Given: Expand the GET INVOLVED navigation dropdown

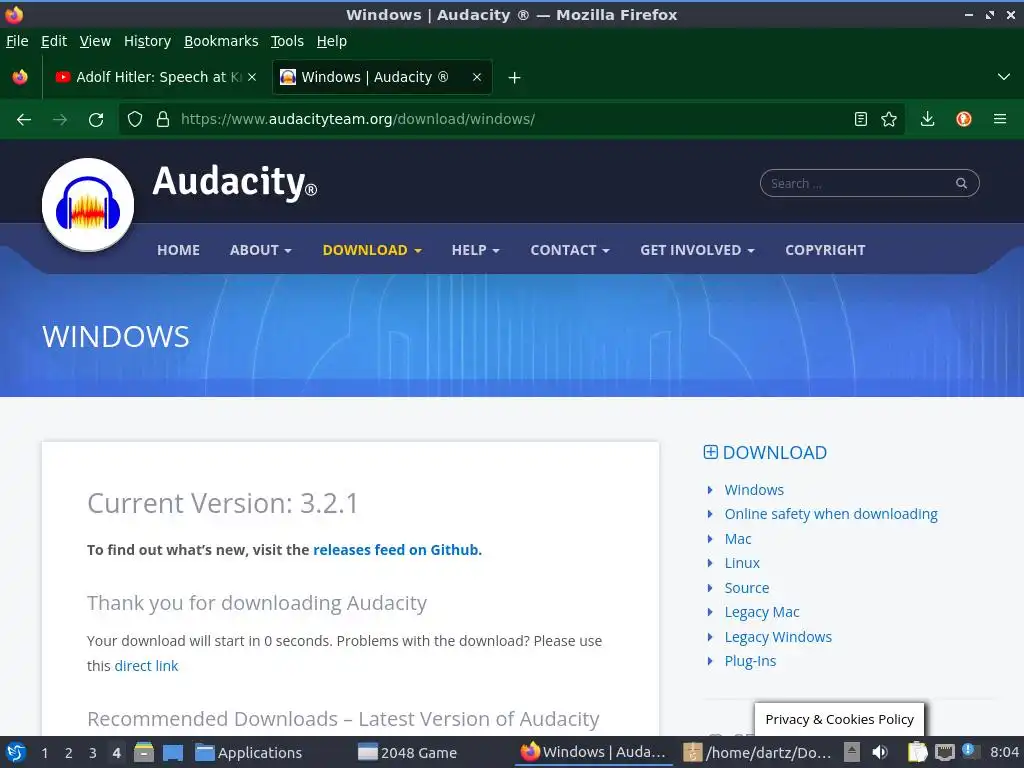Looking at the screenshot, I should click(x=697, y=250).
